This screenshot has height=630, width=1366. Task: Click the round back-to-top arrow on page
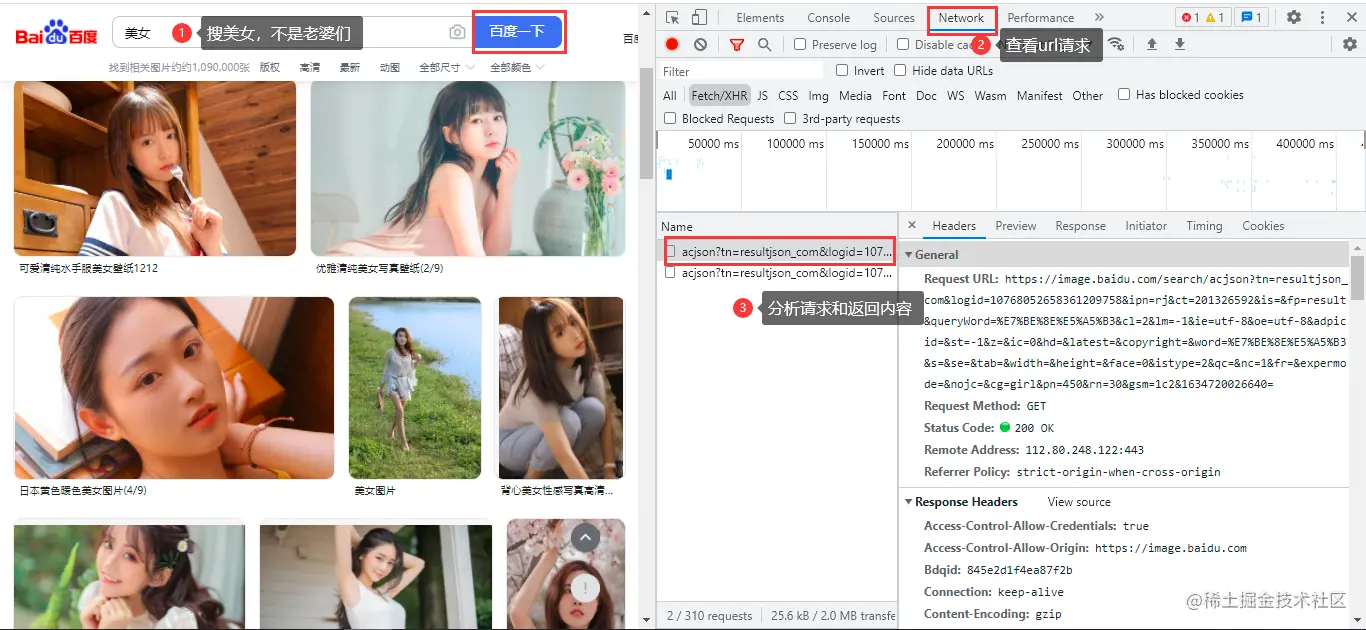click(x=585, y=539)
